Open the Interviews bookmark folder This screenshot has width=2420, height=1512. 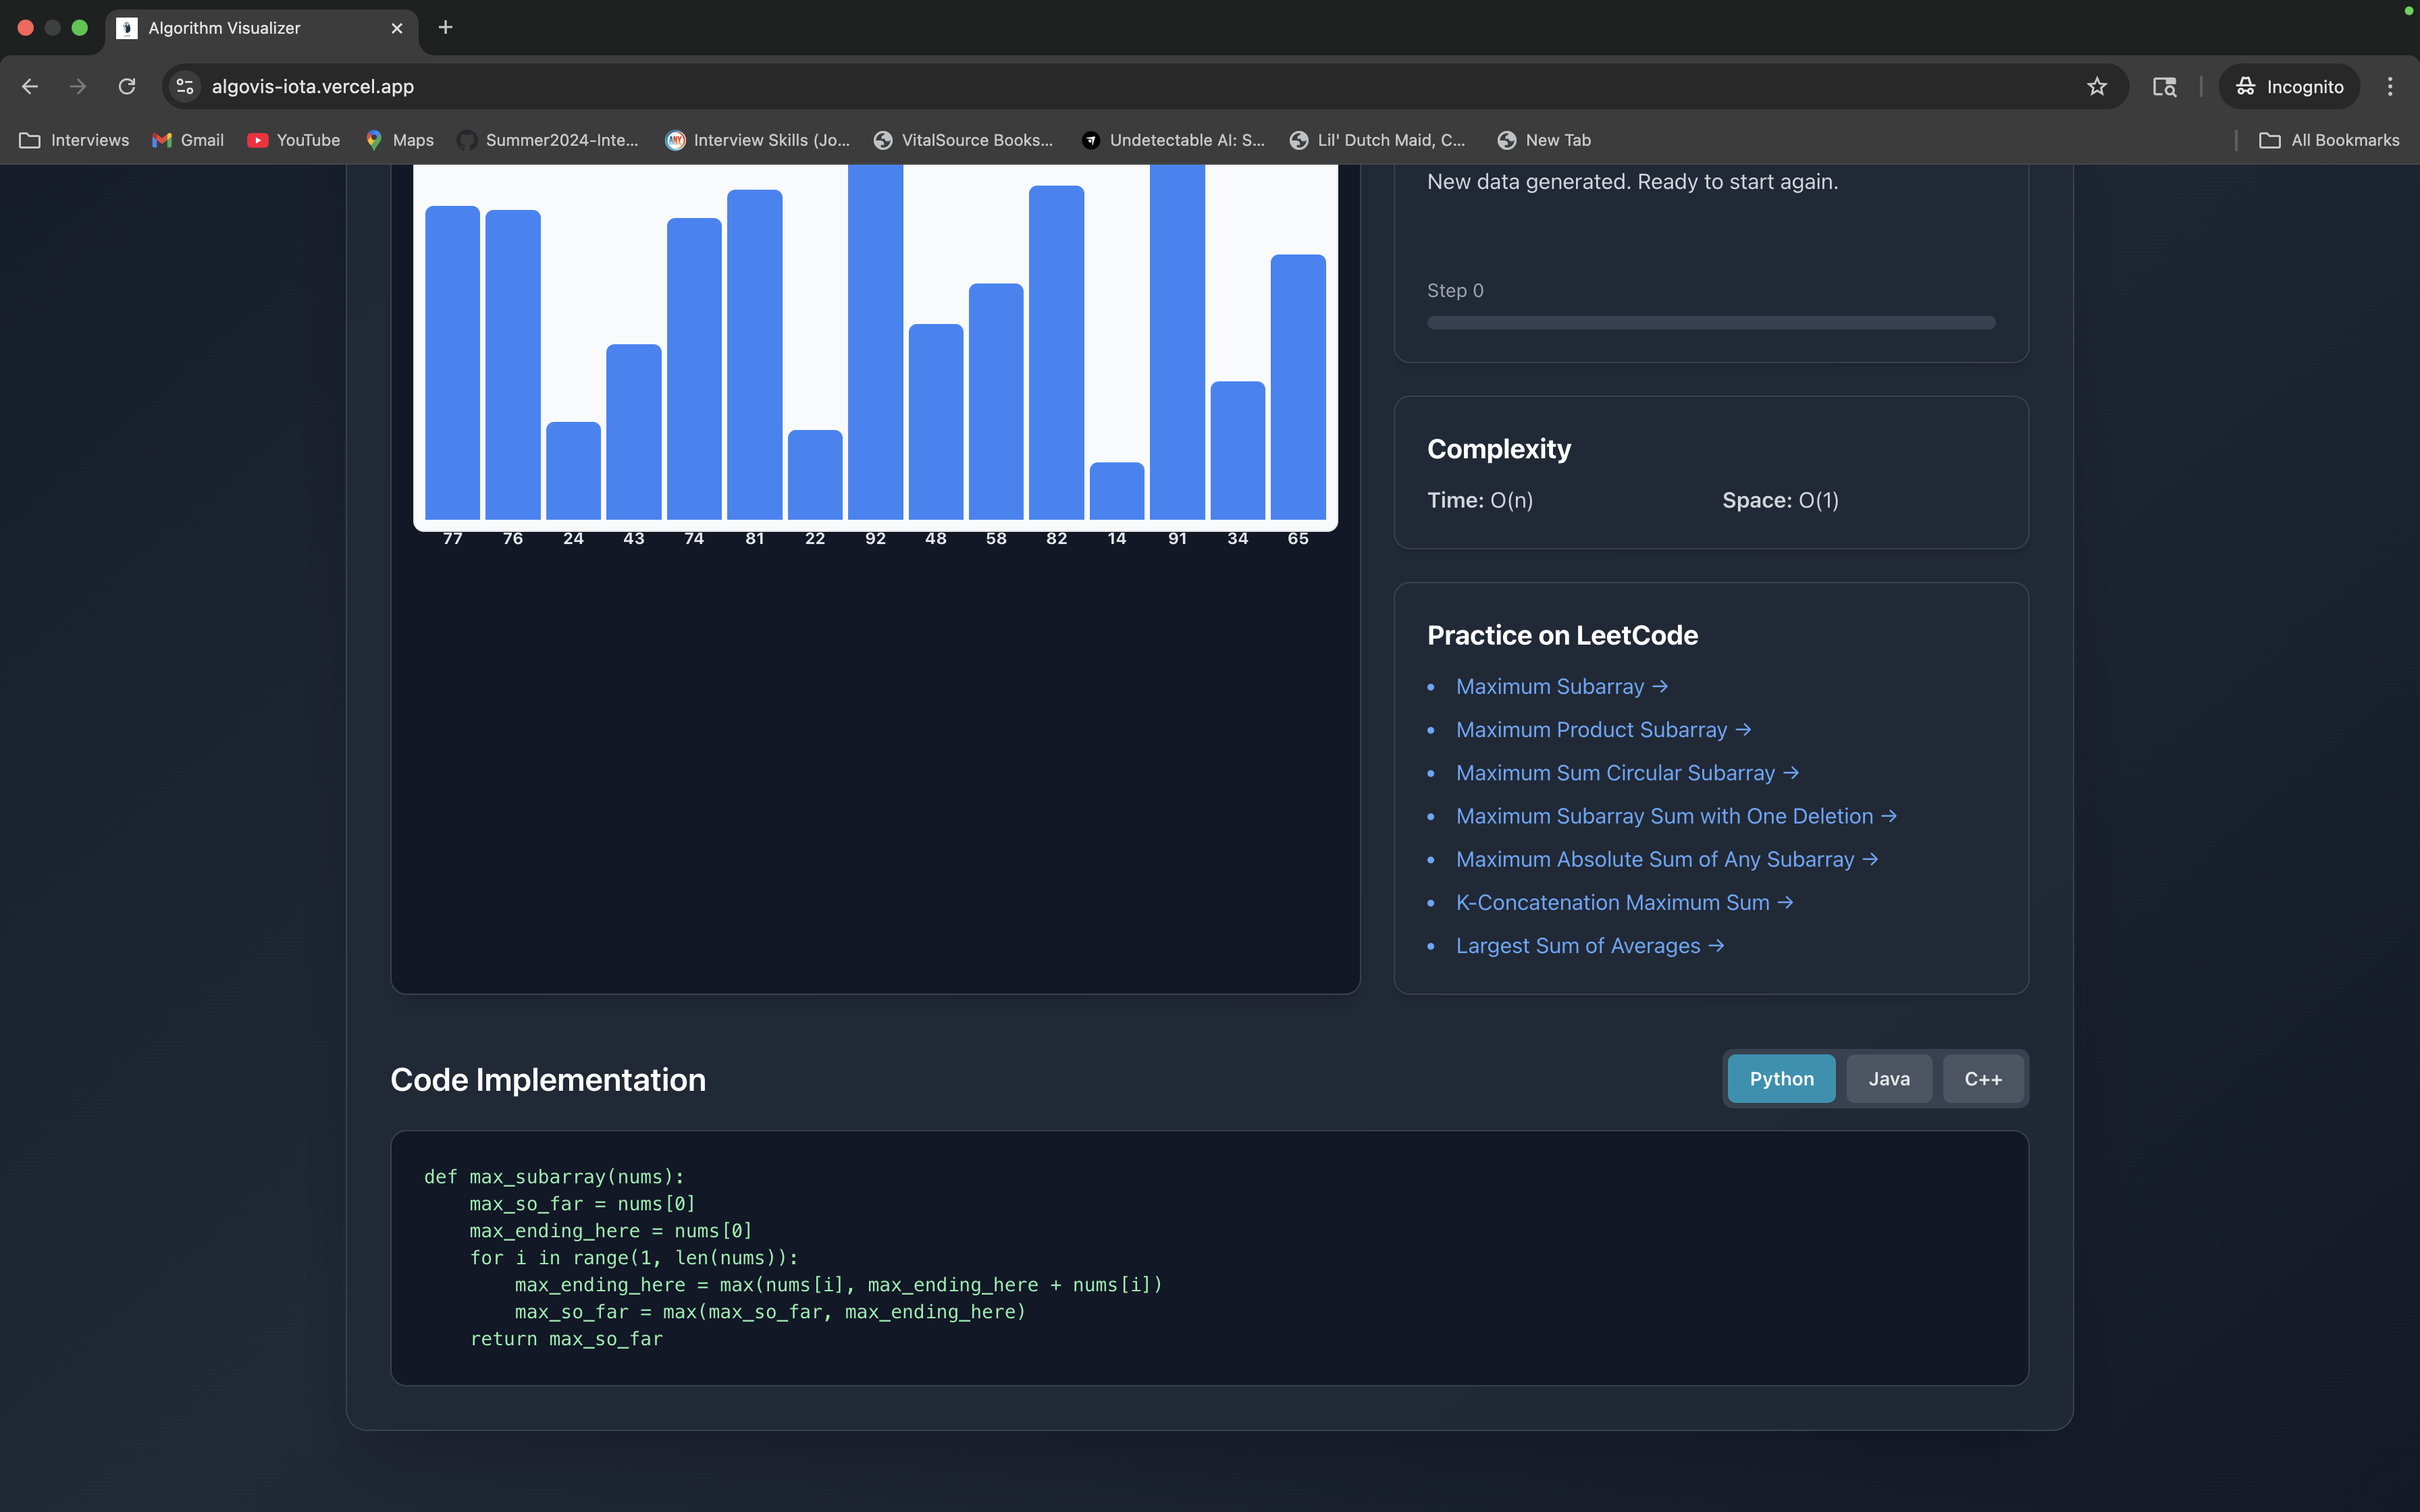tap(75, 140)
